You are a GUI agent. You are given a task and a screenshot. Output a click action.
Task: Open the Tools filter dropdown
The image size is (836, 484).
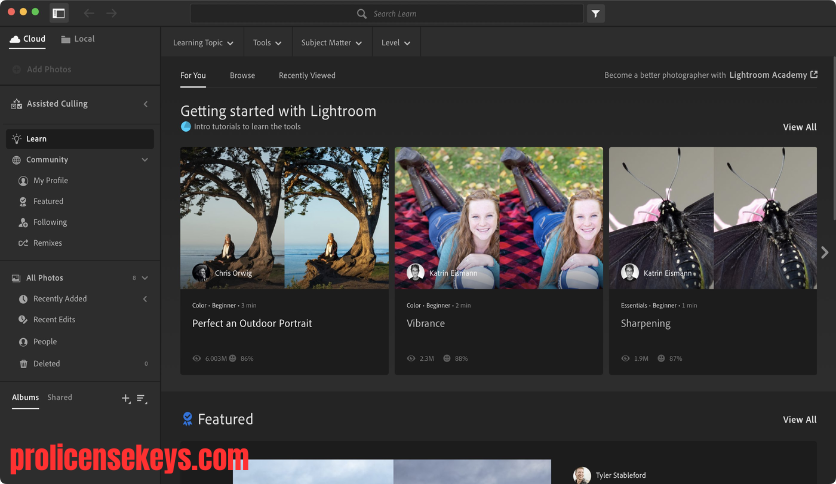click(x=267, y=43)
